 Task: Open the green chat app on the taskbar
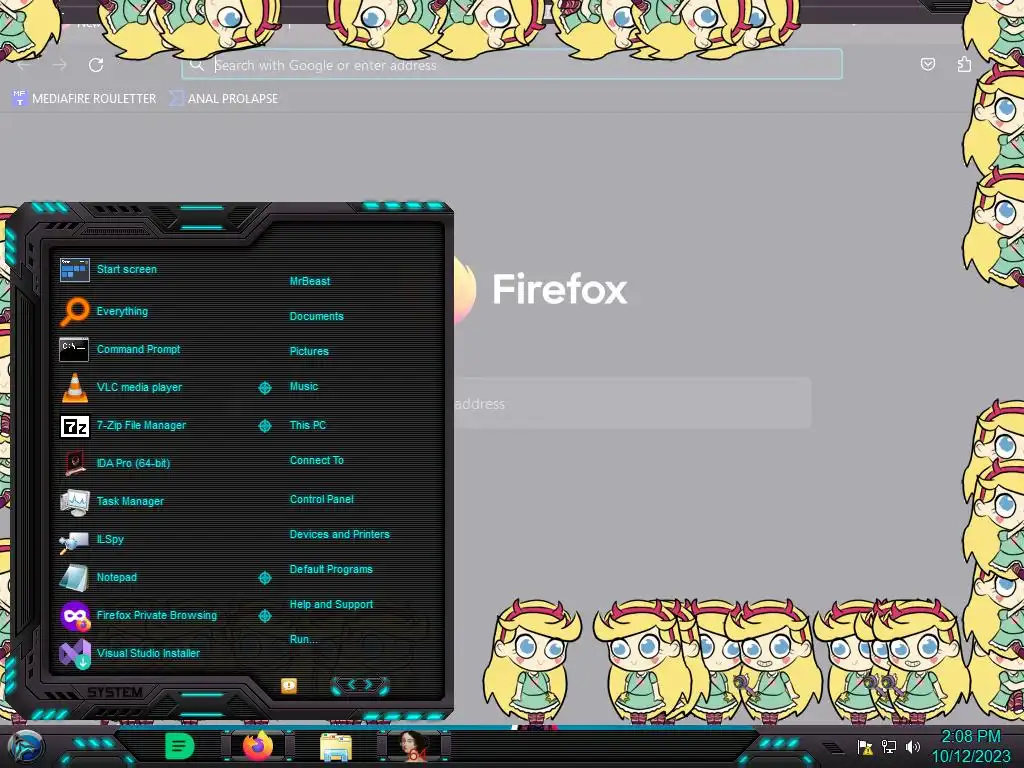pos(180,746)
